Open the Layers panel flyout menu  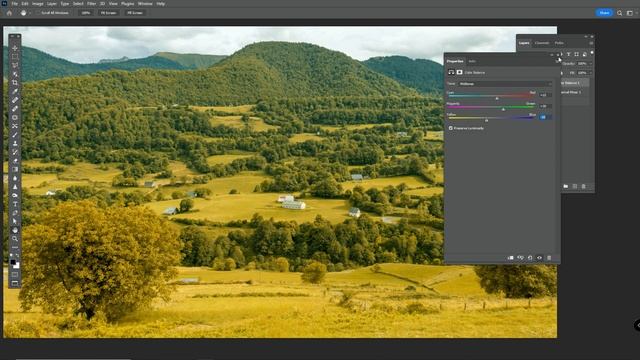coord(591,43)
